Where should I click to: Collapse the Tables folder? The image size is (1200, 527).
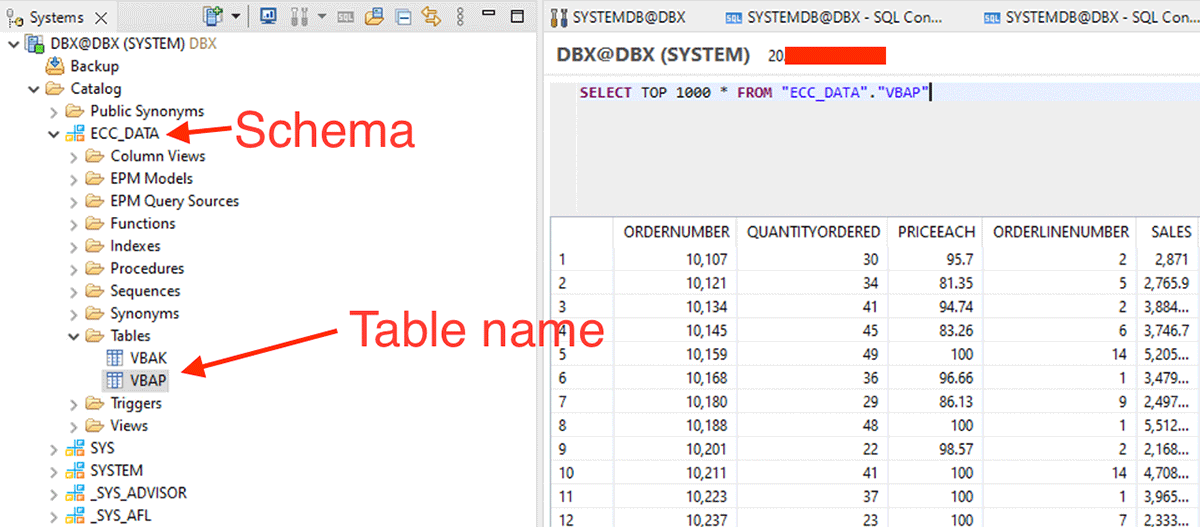pyautogui.click(x=74, y=336)
